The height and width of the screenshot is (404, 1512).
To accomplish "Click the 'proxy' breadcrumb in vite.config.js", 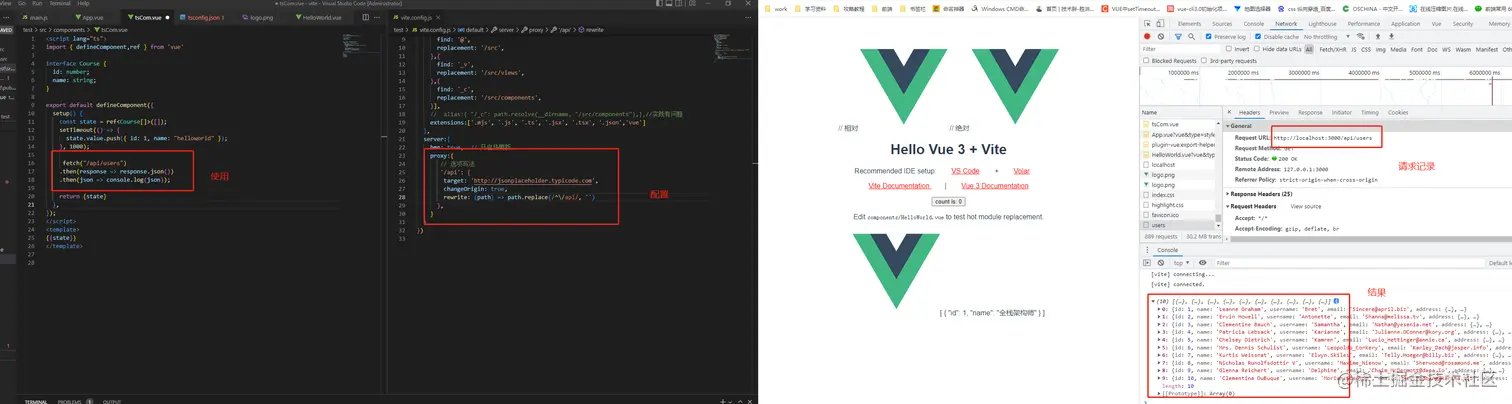I will (533, 30).
